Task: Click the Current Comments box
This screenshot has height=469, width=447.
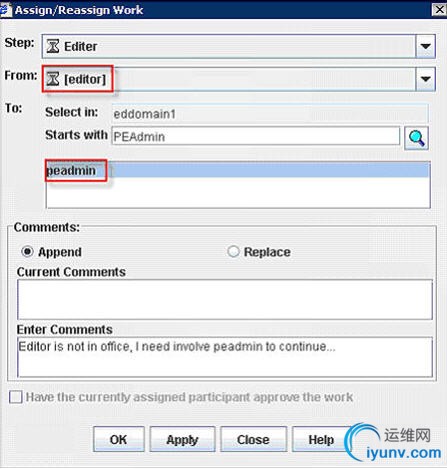Action: click(225, 299)
